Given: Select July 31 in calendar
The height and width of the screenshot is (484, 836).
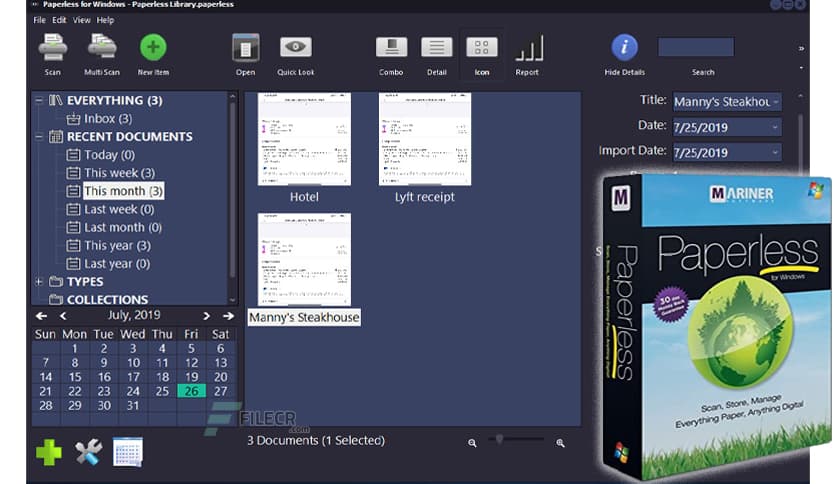Looking at the screenshot, I should pos(133,405).
